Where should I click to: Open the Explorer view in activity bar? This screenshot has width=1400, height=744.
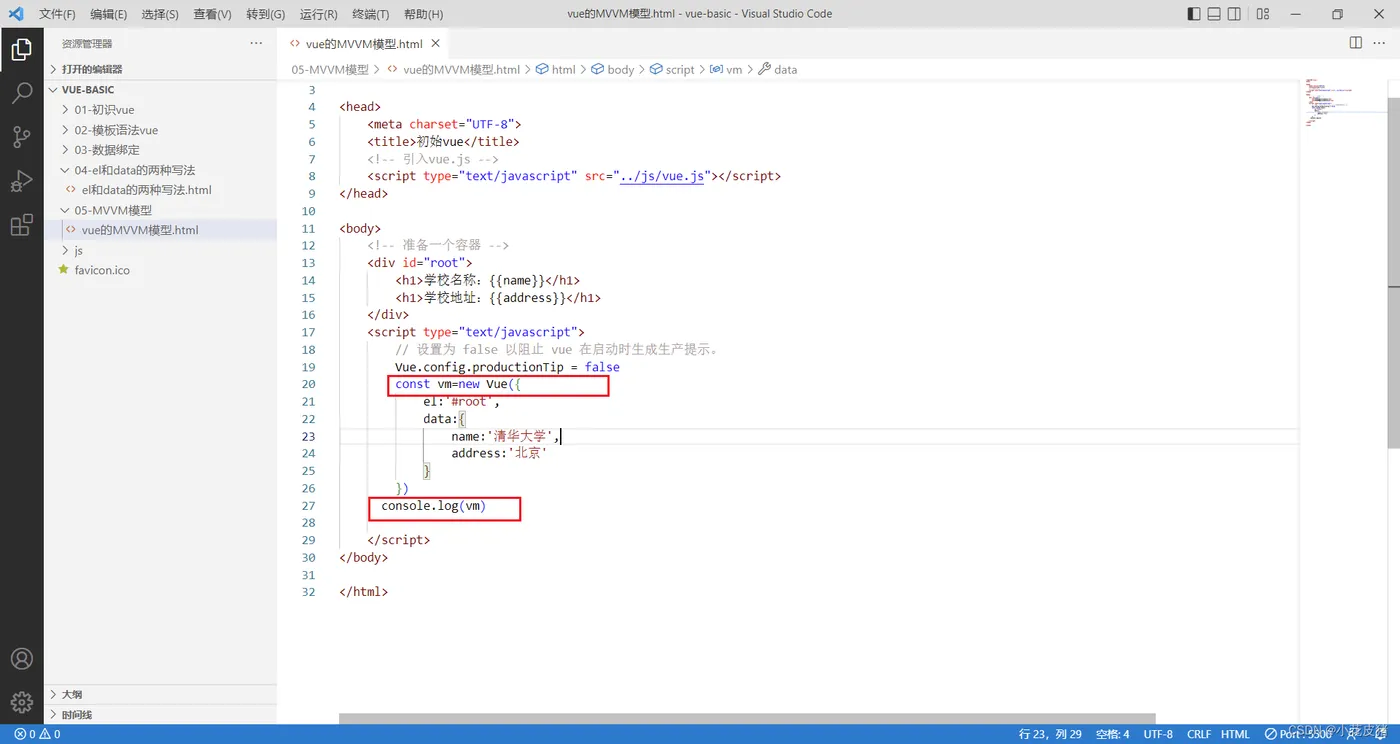[x=21, y=49]
